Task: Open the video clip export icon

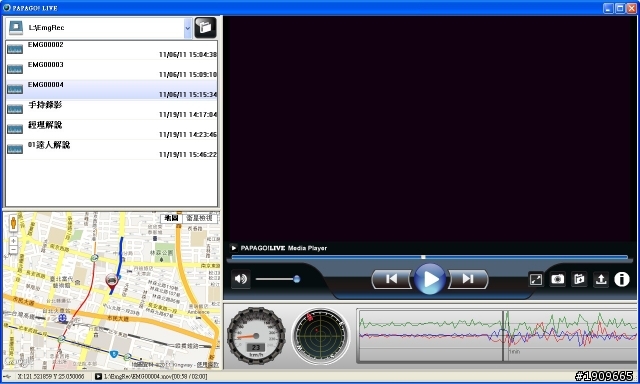Action: 579,279
